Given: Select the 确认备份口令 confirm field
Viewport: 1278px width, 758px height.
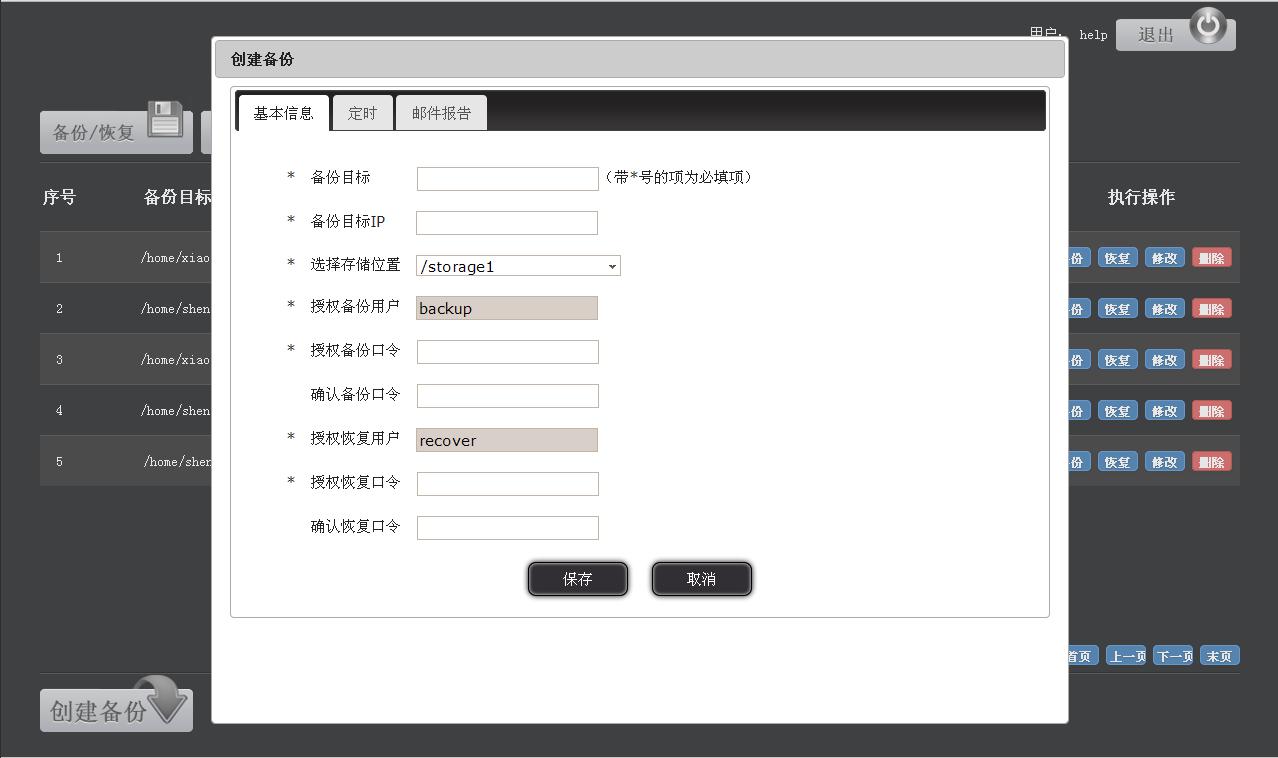Looking at the screenshot, I should tap(507, 396).
